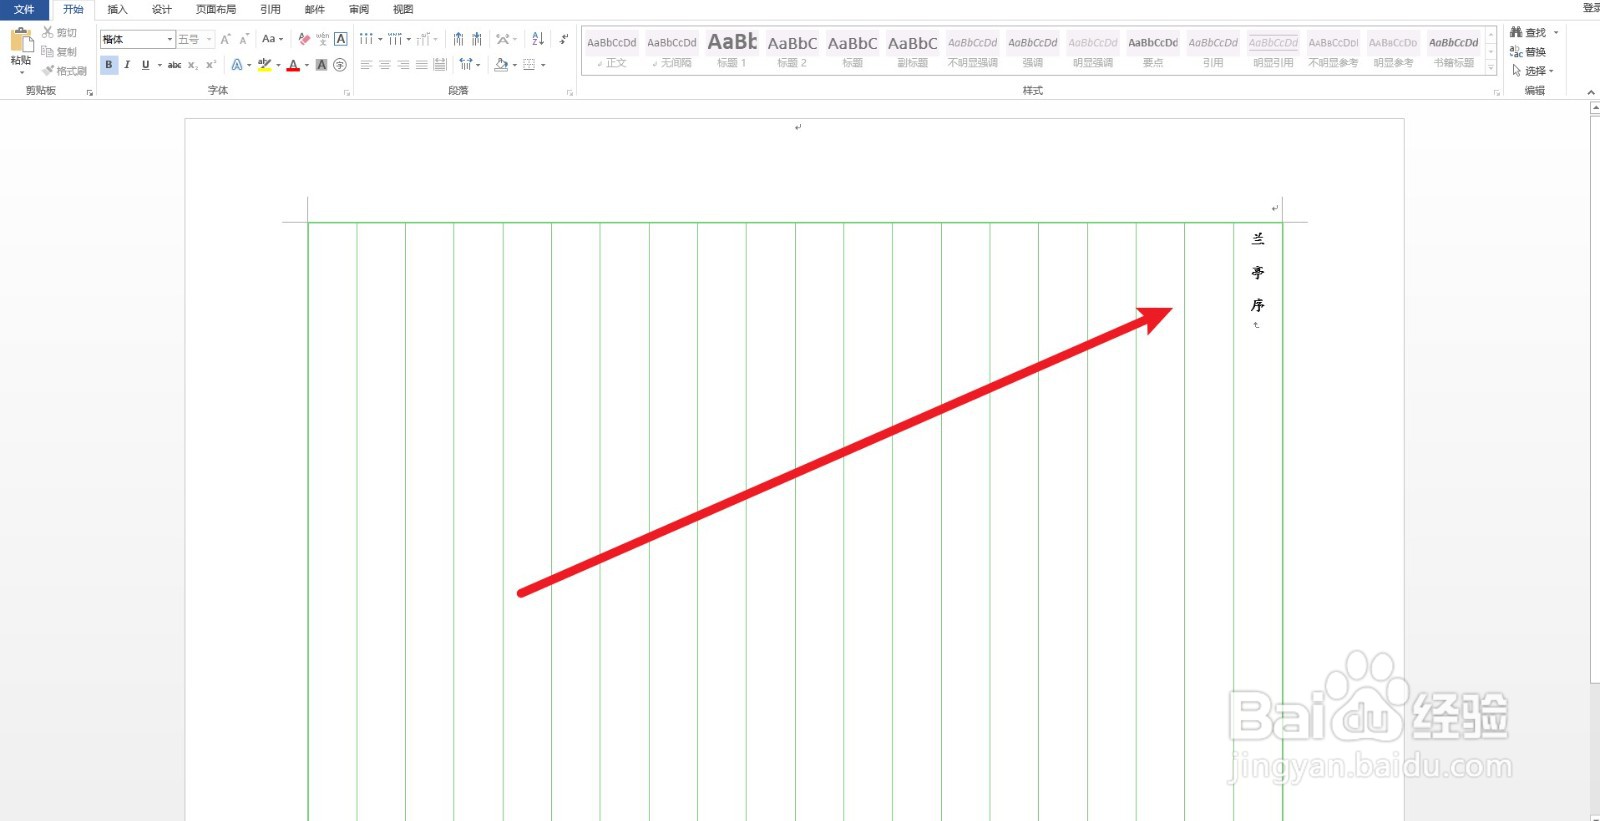1600x821 pixels.
Task: Apply the Heading 1 (标题 1) style
Action: (732, 50)
